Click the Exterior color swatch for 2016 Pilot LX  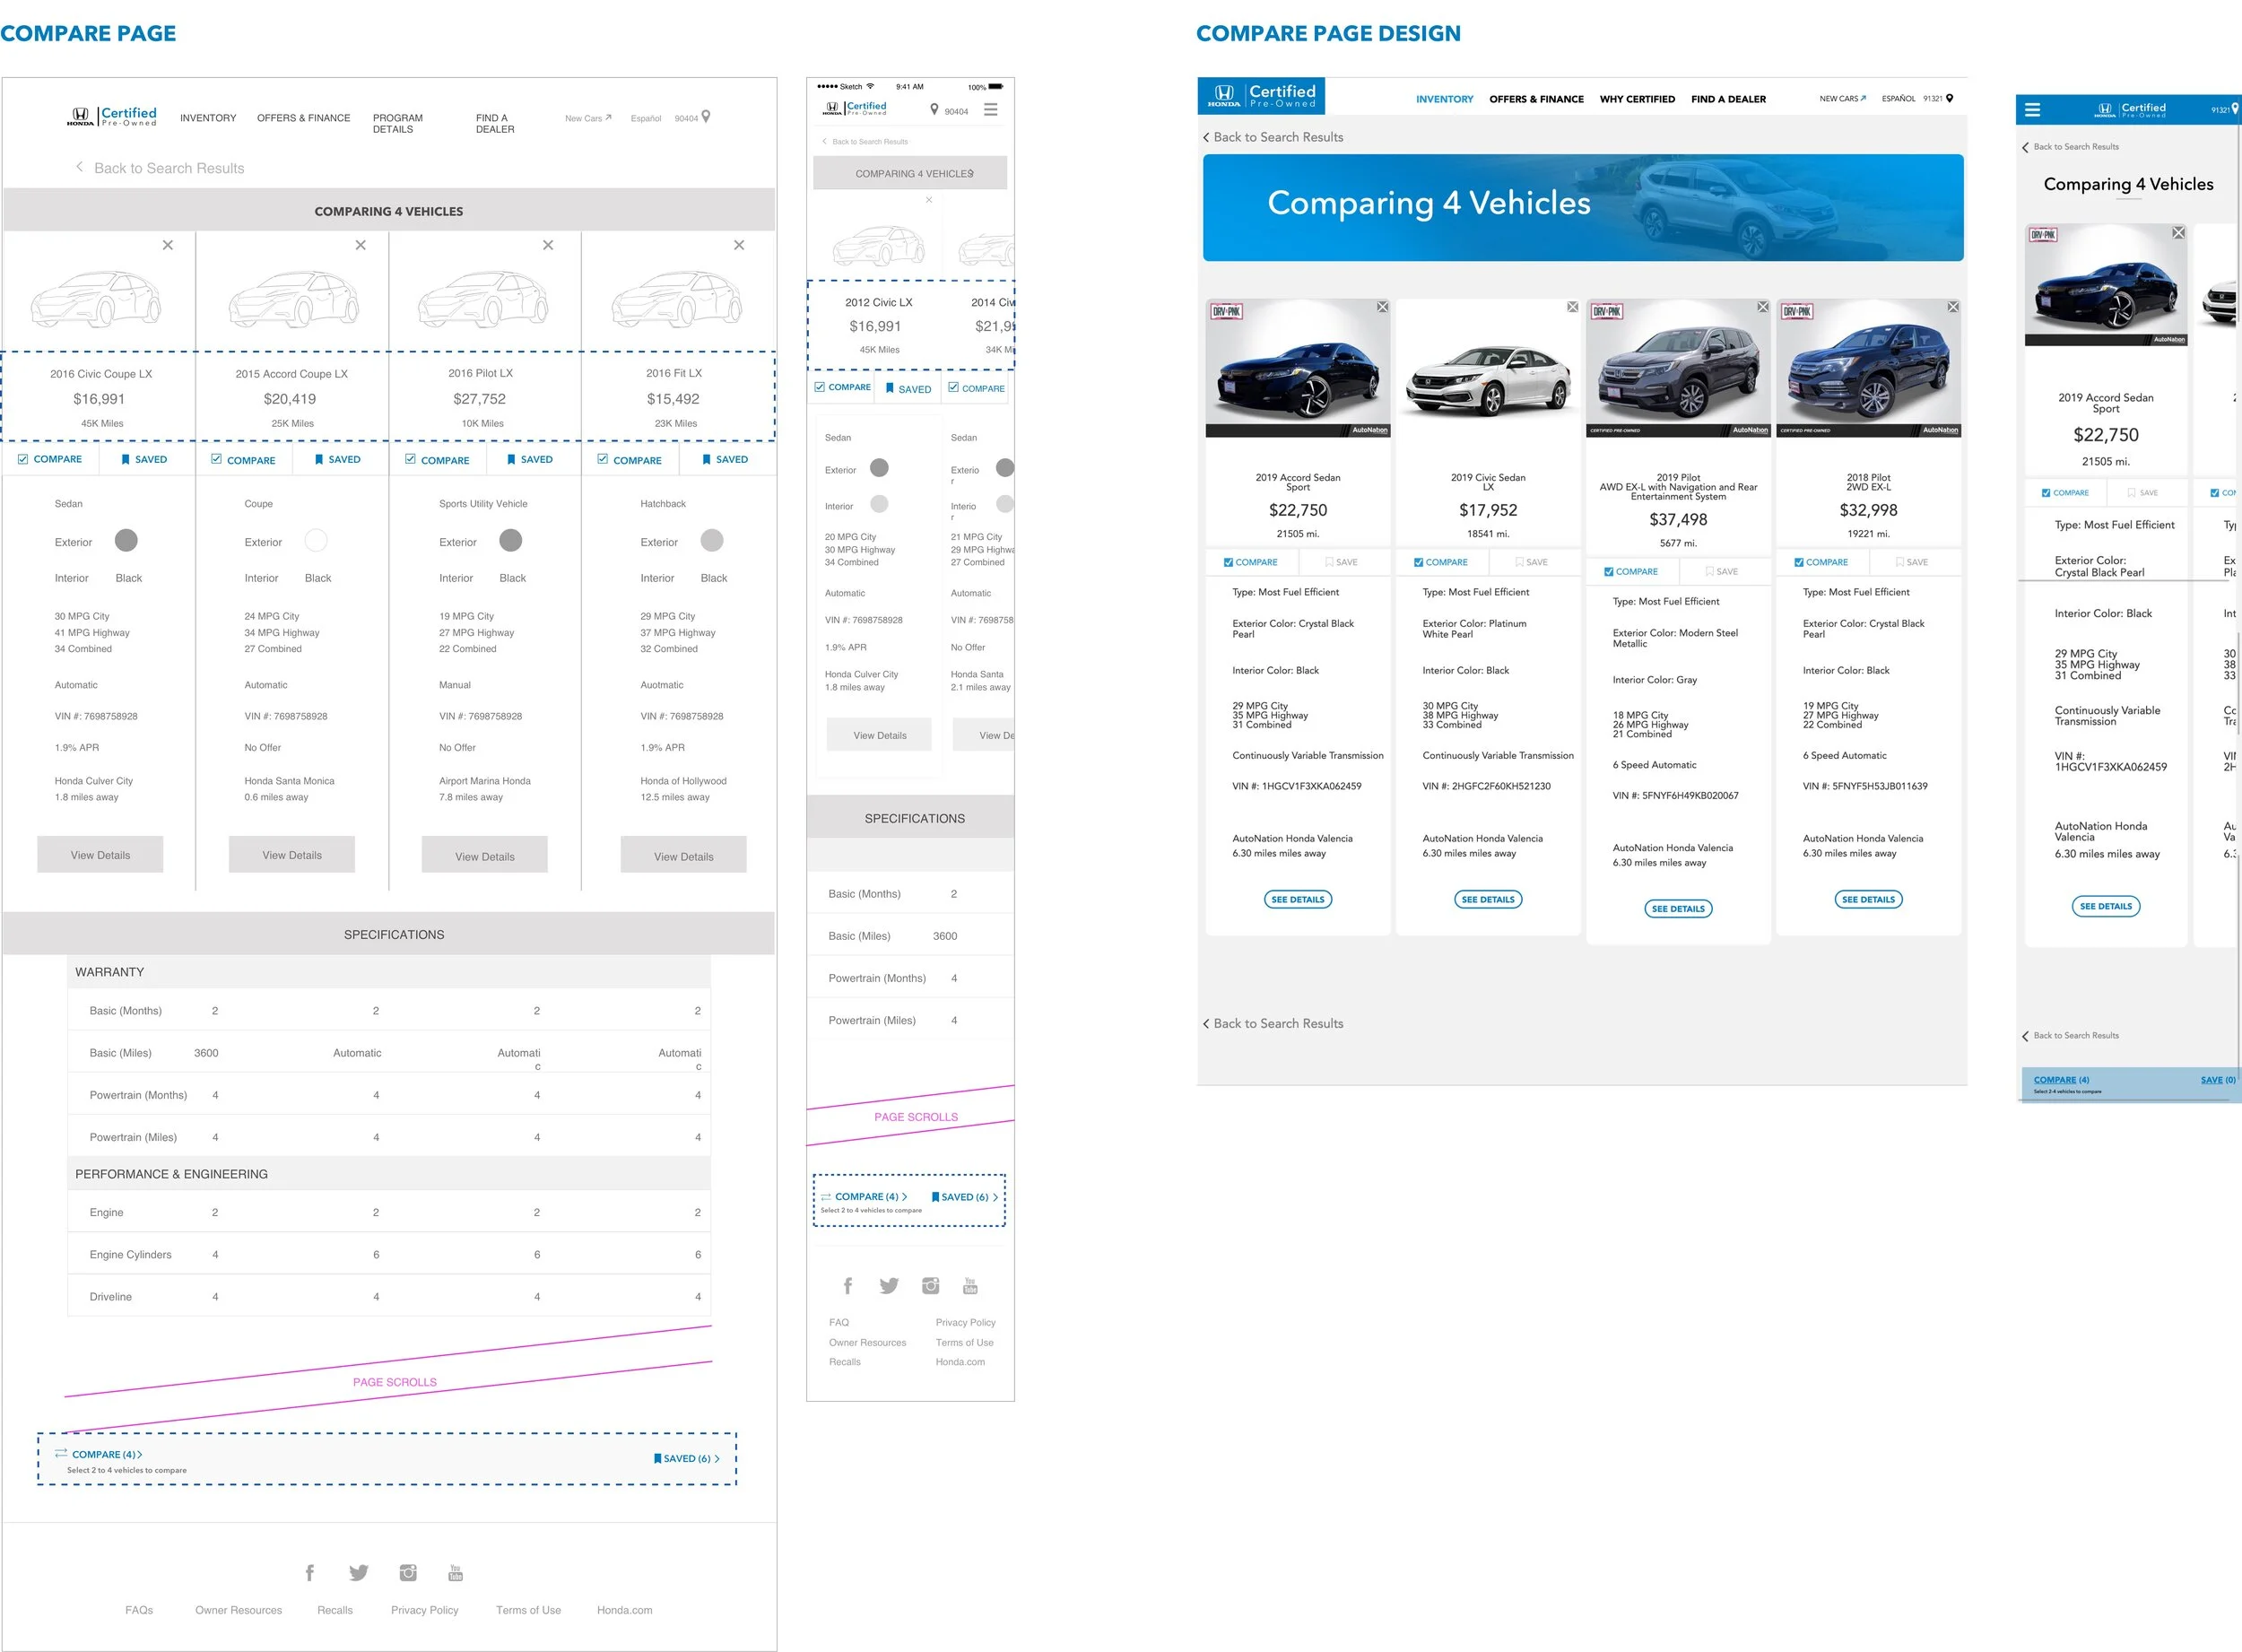510,540
